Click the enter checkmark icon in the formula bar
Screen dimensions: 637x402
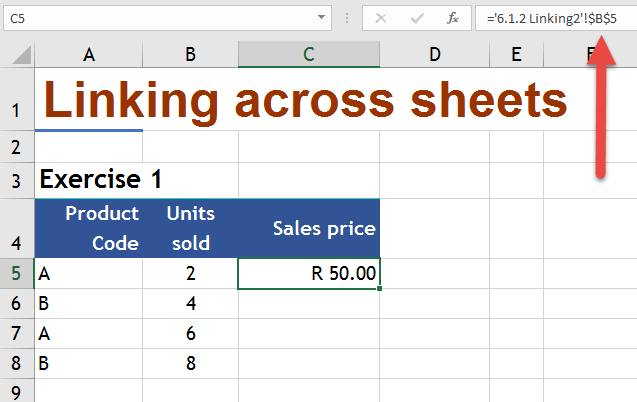(416, 18)
